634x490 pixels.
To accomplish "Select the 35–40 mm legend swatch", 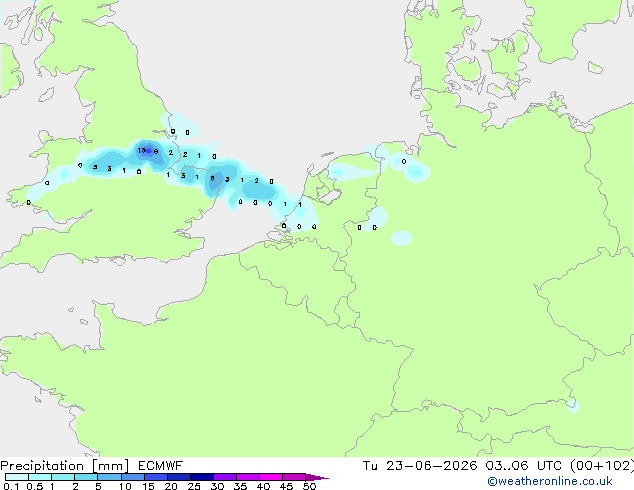I will click(248, 477).
